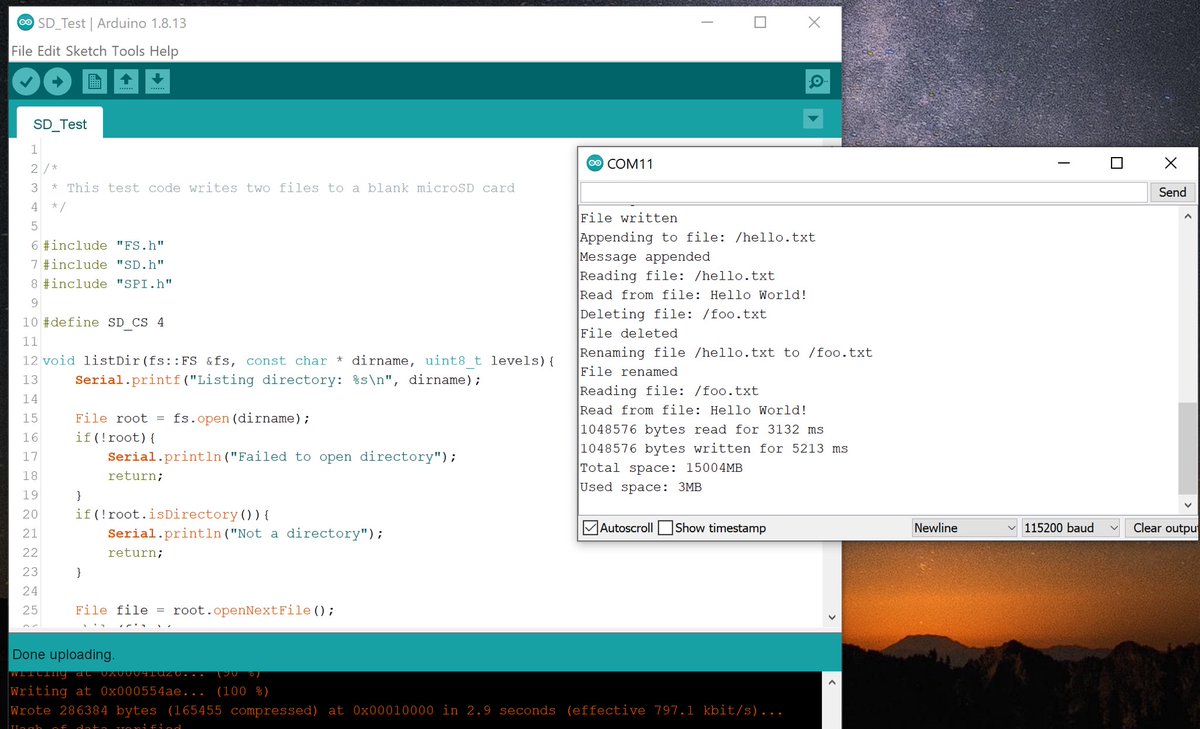Open the File menu
This screenshot has height=729, width=1200.
click(21, 51)
